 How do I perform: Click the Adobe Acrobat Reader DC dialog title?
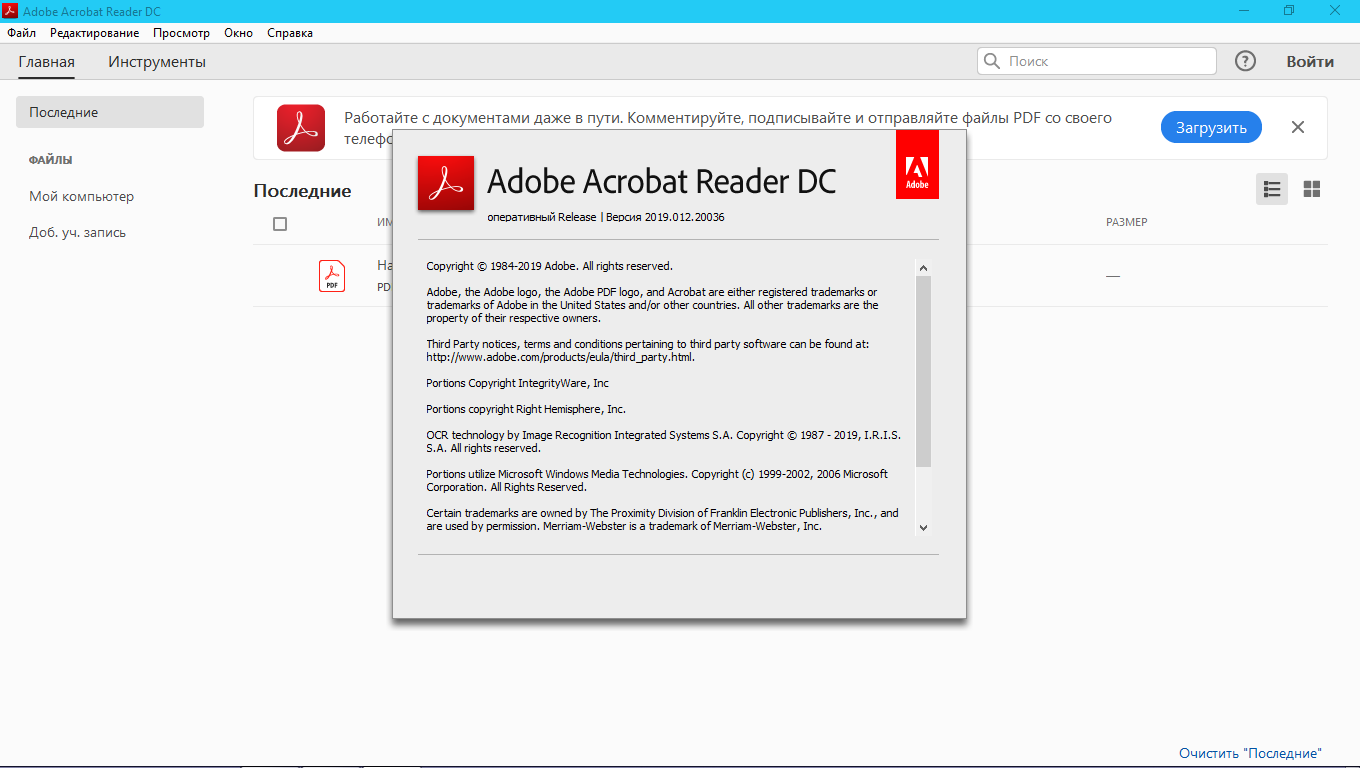661,181
